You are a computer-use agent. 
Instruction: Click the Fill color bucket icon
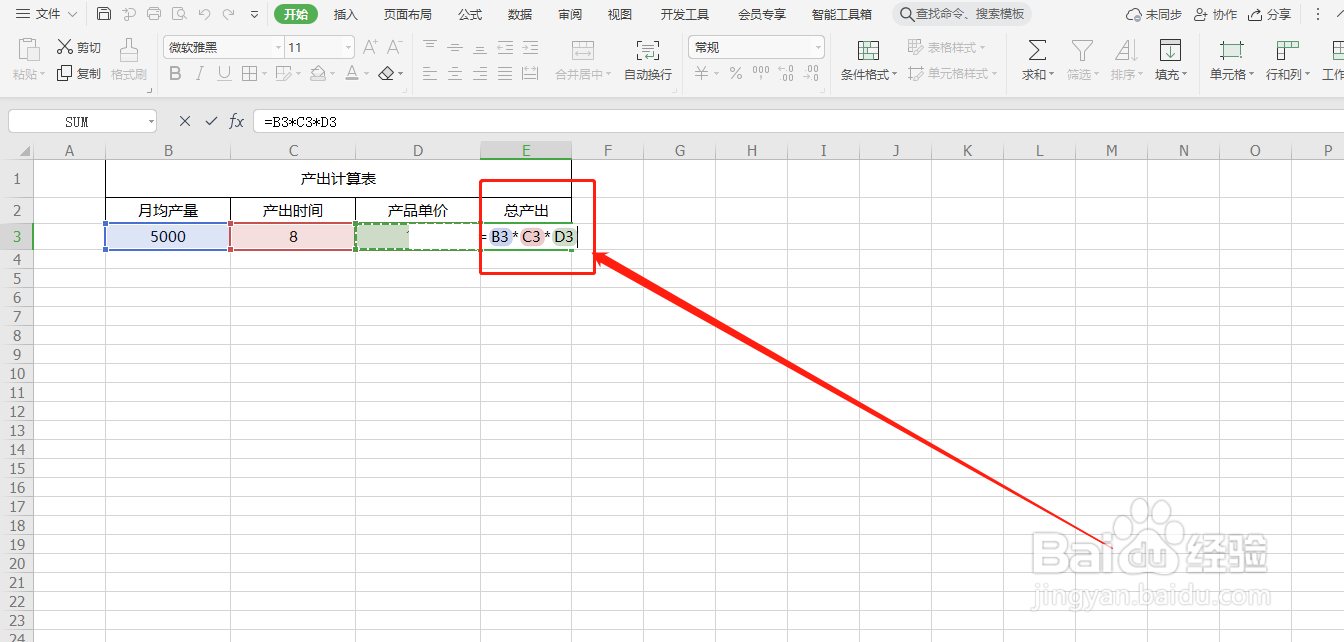[317, 73]
